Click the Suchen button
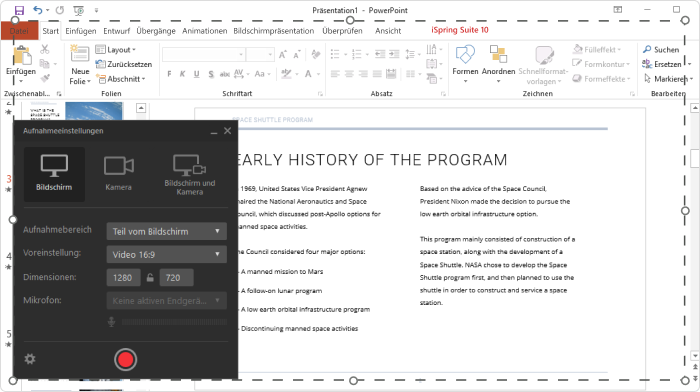 [x=661, y=50]
